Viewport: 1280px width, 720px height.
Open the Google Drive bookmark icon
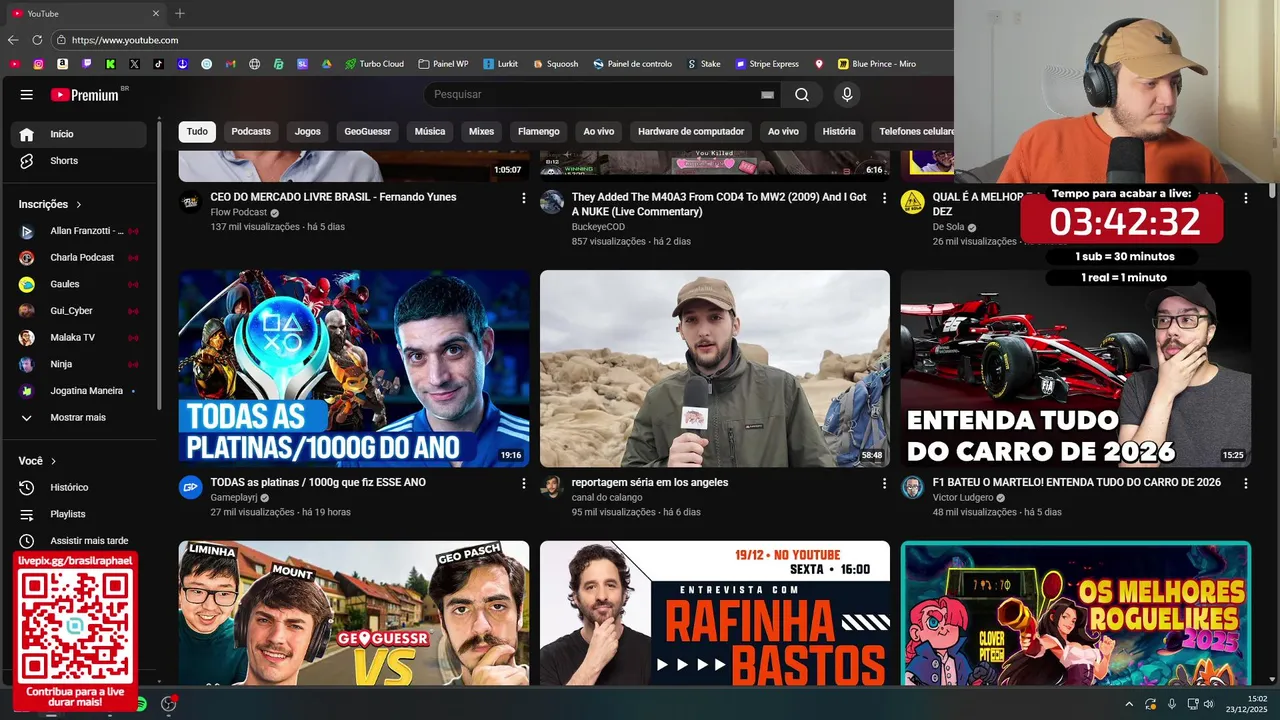(326, 64)
